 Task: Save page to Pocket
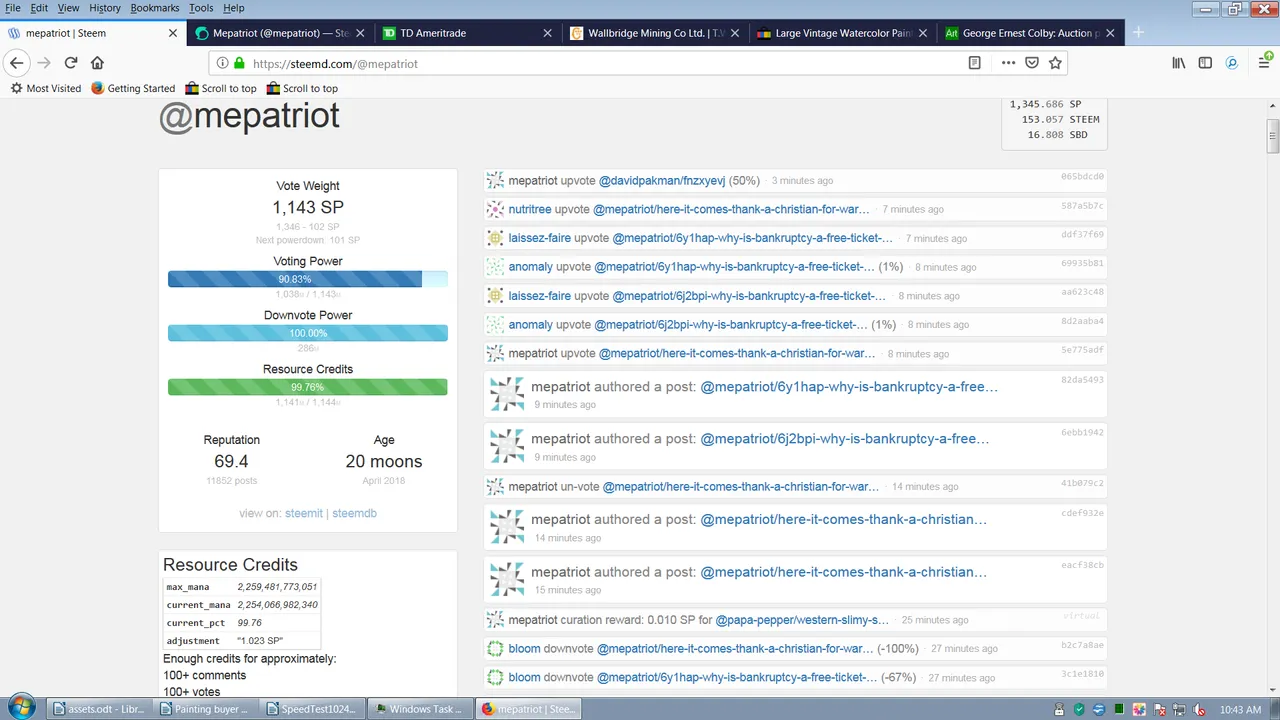click(x=1032, y=63)
